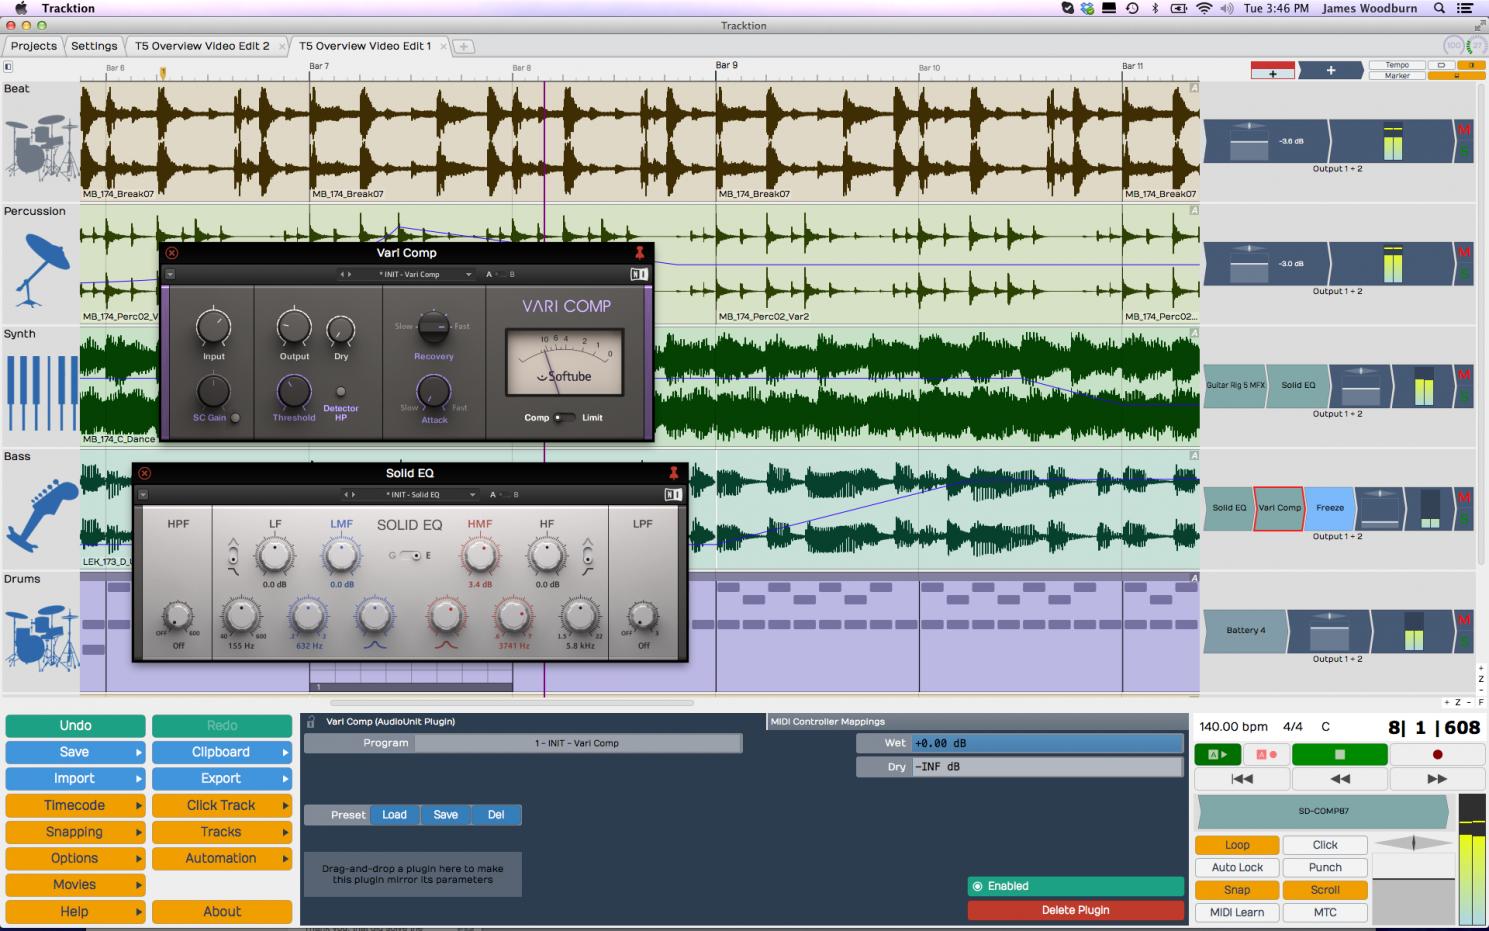Click the Tempo button

tap(1397, 65)
